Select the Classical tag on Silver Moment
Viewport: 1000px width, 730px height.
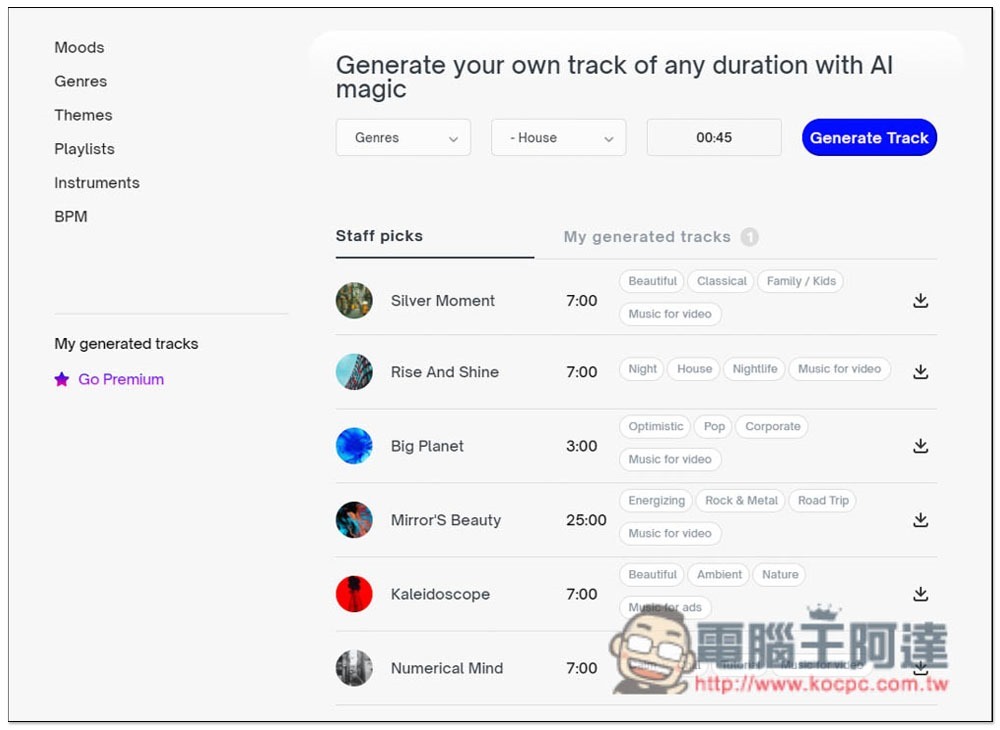(721, 281)
